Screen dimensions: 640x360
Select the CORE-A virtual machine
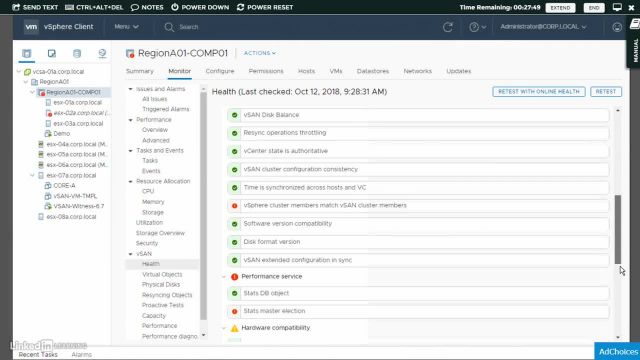coord(64,185)
